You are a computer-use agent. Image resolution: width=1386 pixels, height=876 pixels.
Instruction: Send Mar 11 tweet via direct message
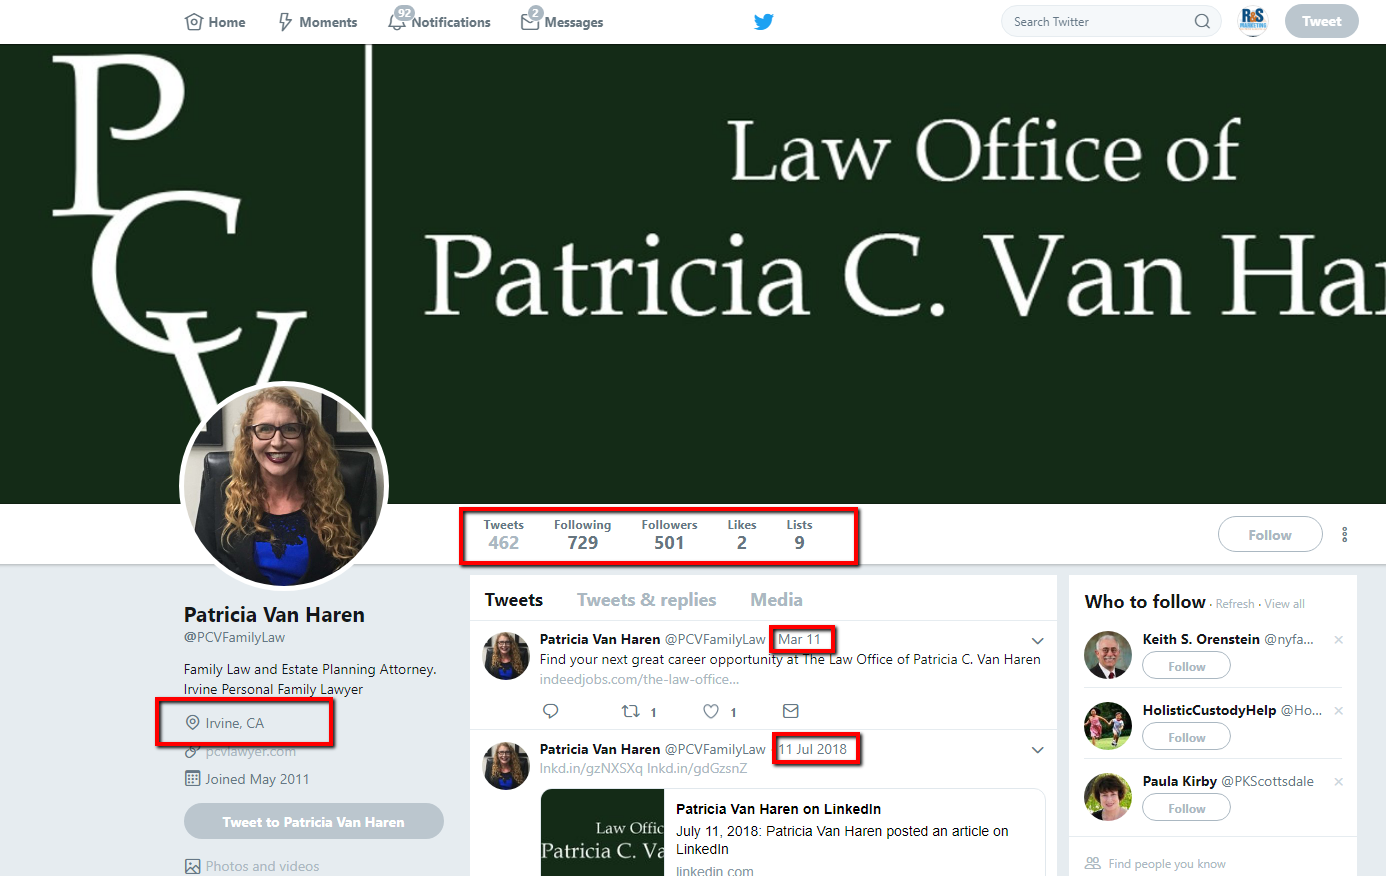791,711
